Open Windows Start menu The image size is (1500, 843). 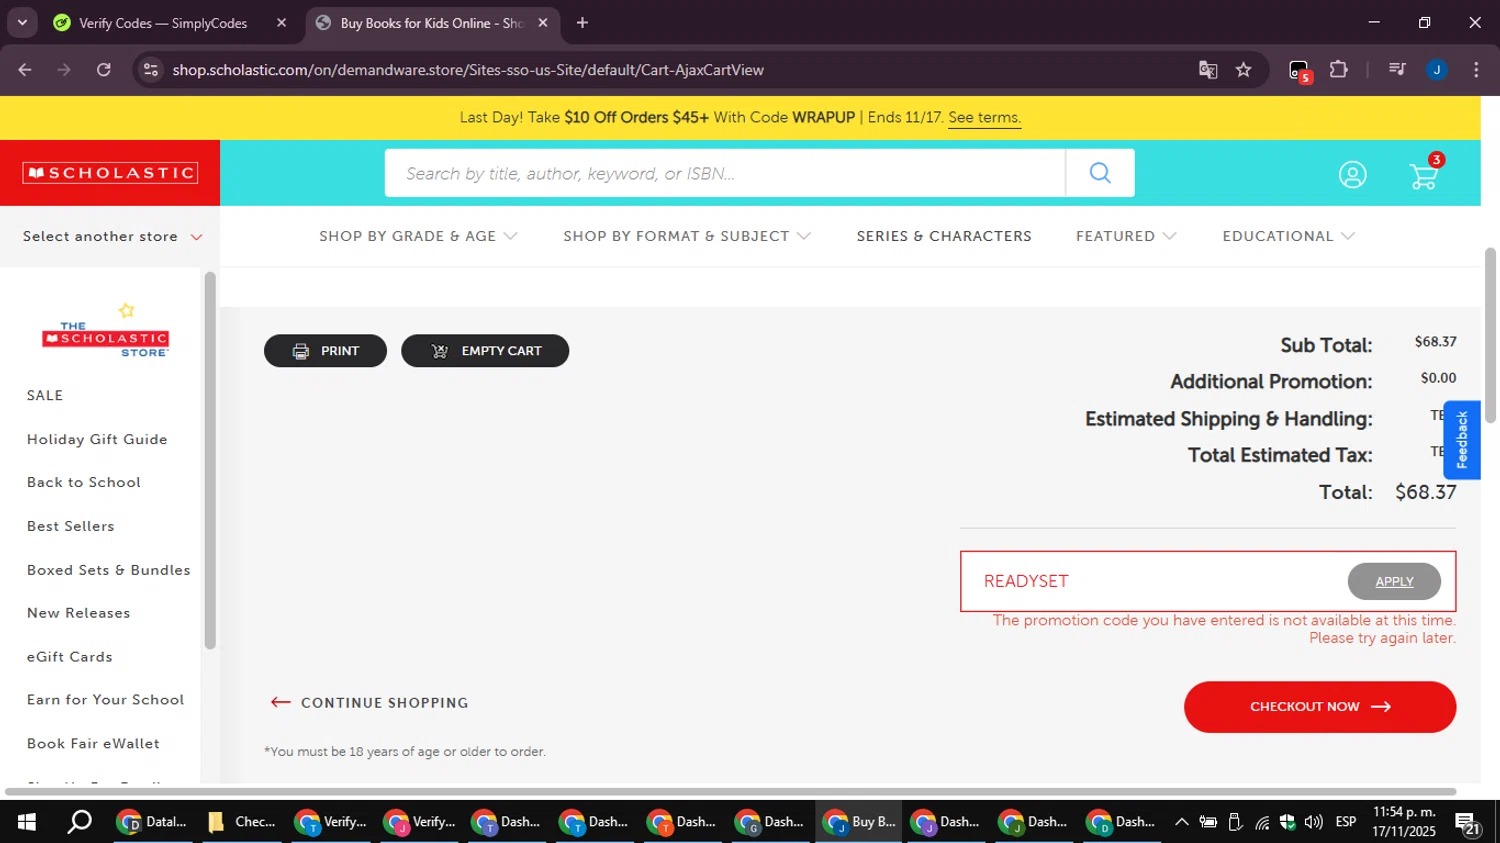(27, 822)
